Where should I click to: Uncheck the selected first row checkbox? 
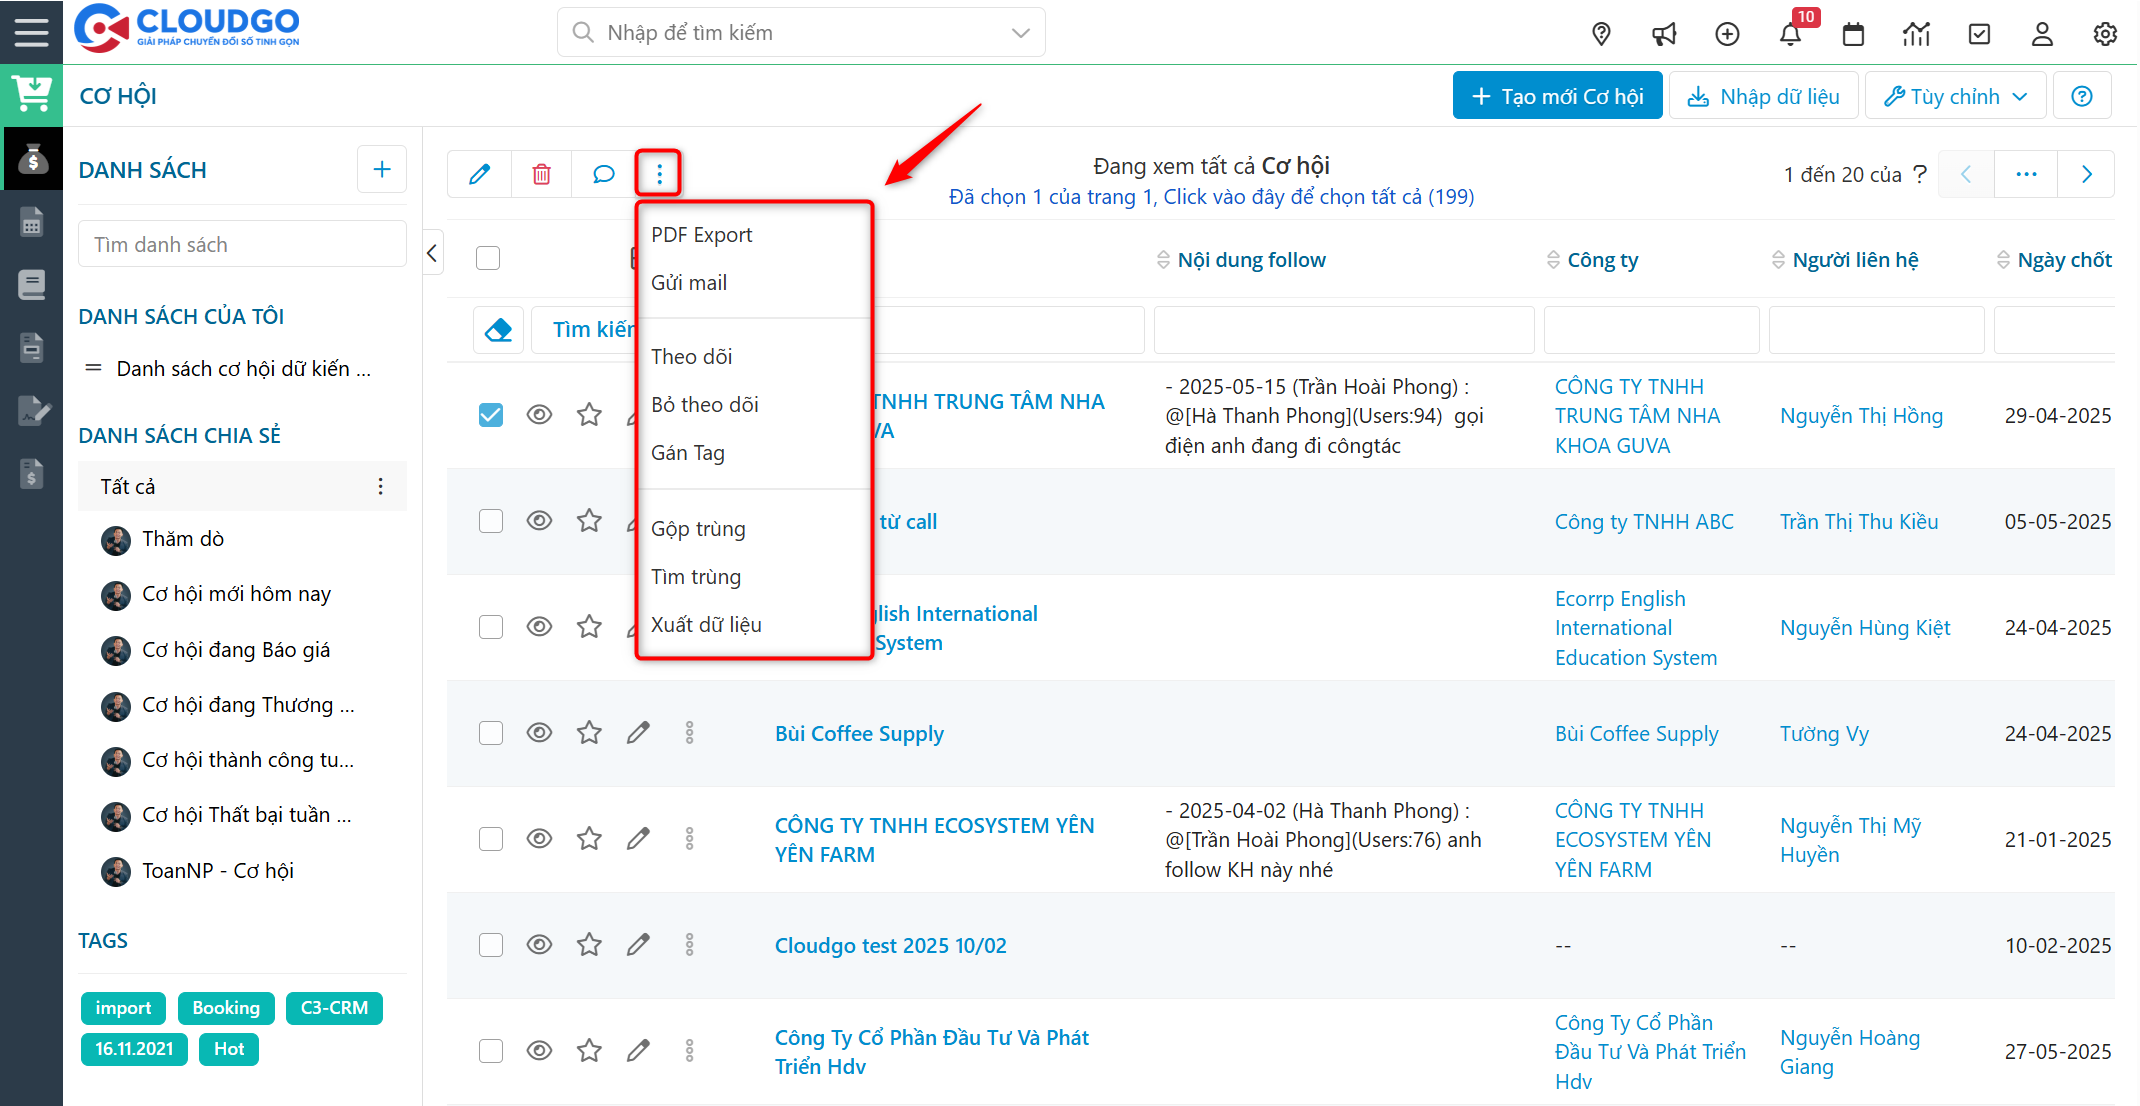(490, 415)
